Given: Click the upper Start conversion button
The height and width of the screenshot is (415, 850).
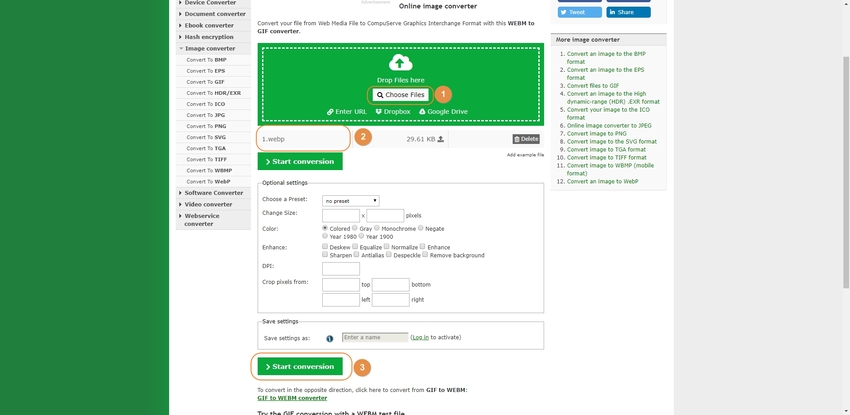Looking at the screenshot, I should tap(300, 161).
